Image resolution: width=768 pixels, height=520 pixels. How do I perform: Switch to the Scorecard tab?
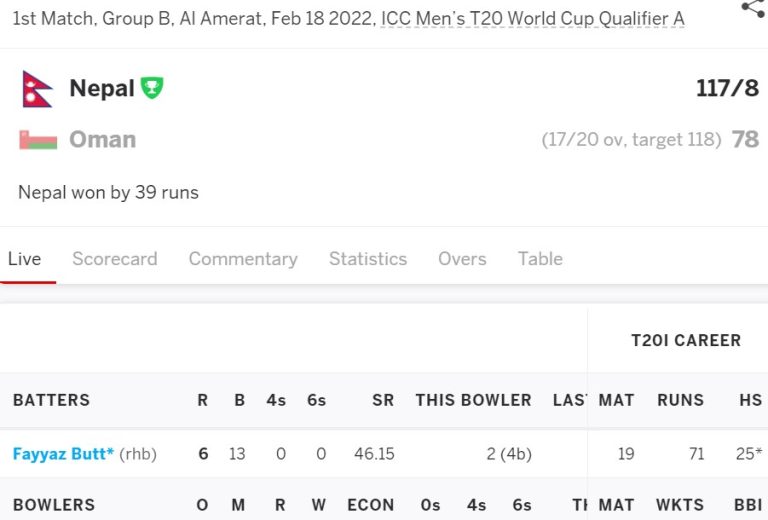(114, 259)
